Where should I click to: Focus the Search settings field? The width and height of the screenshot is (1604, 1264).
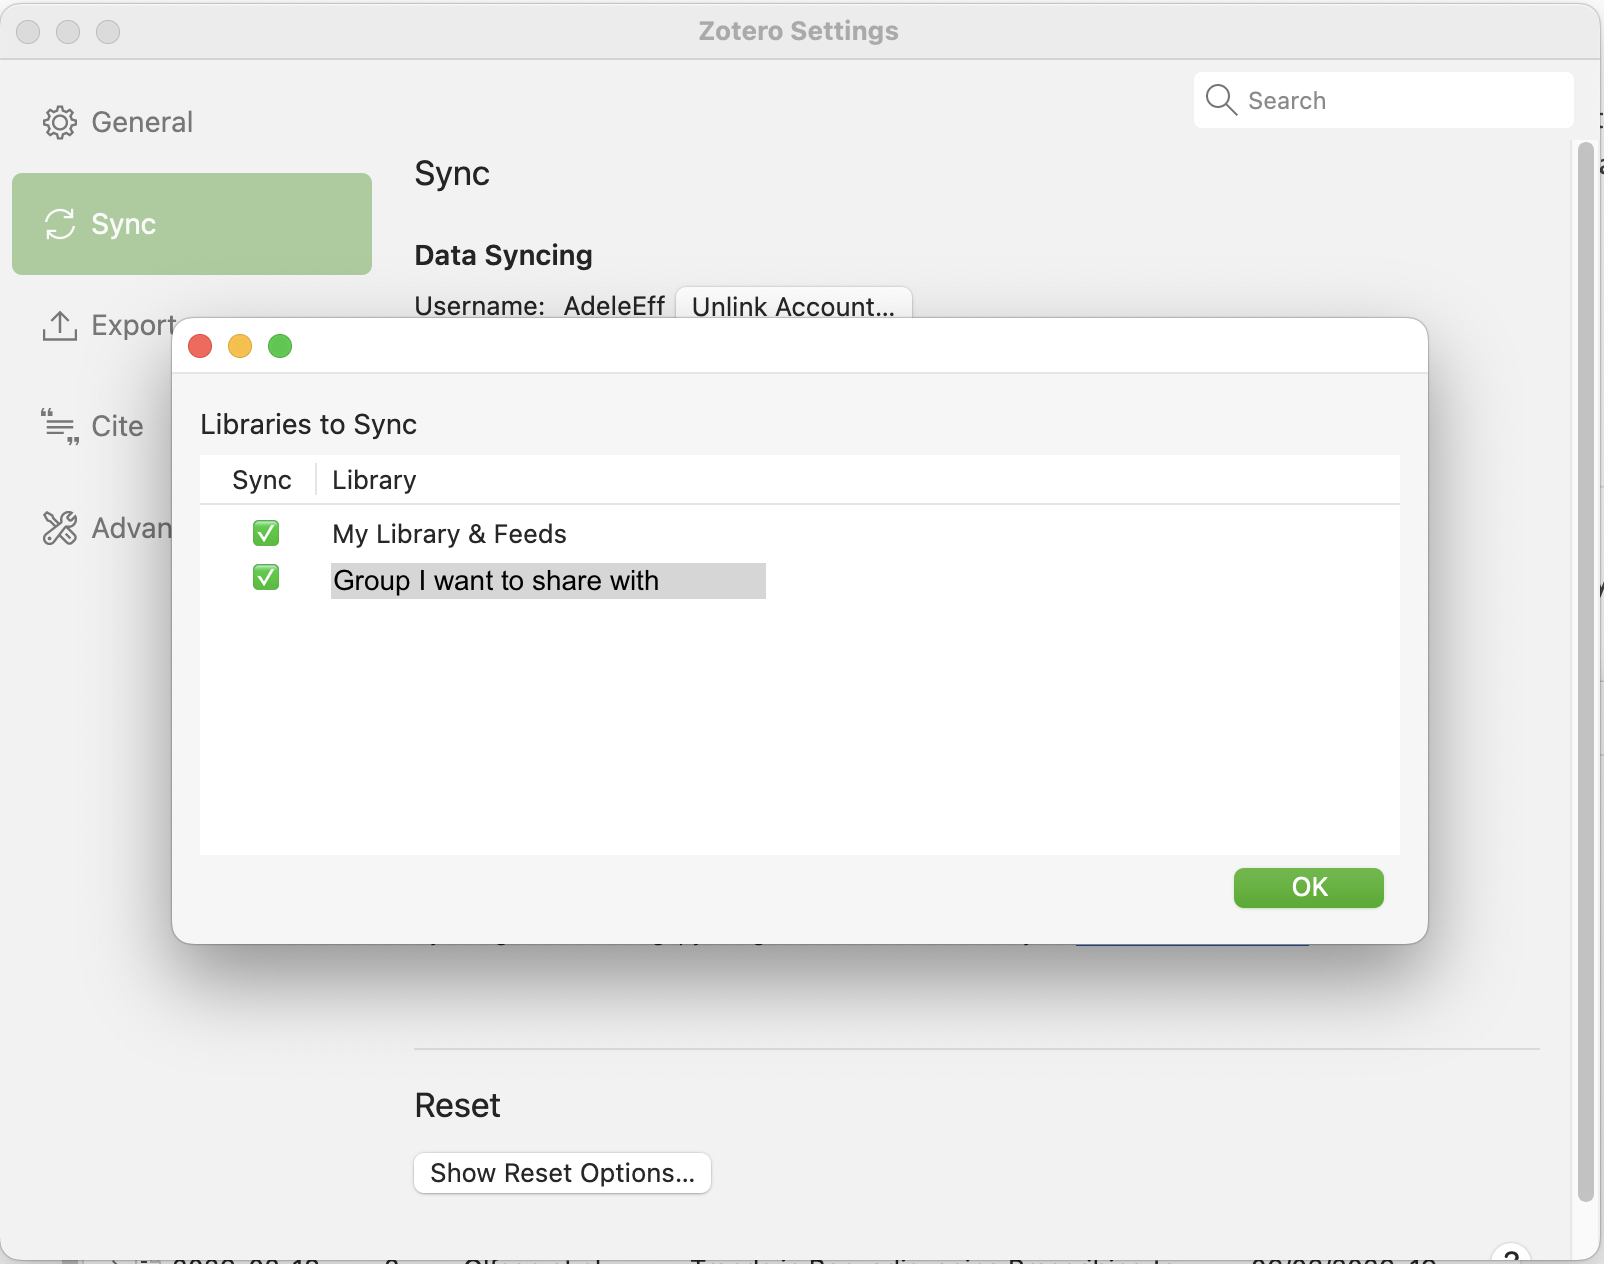(x=1383, y=100)
